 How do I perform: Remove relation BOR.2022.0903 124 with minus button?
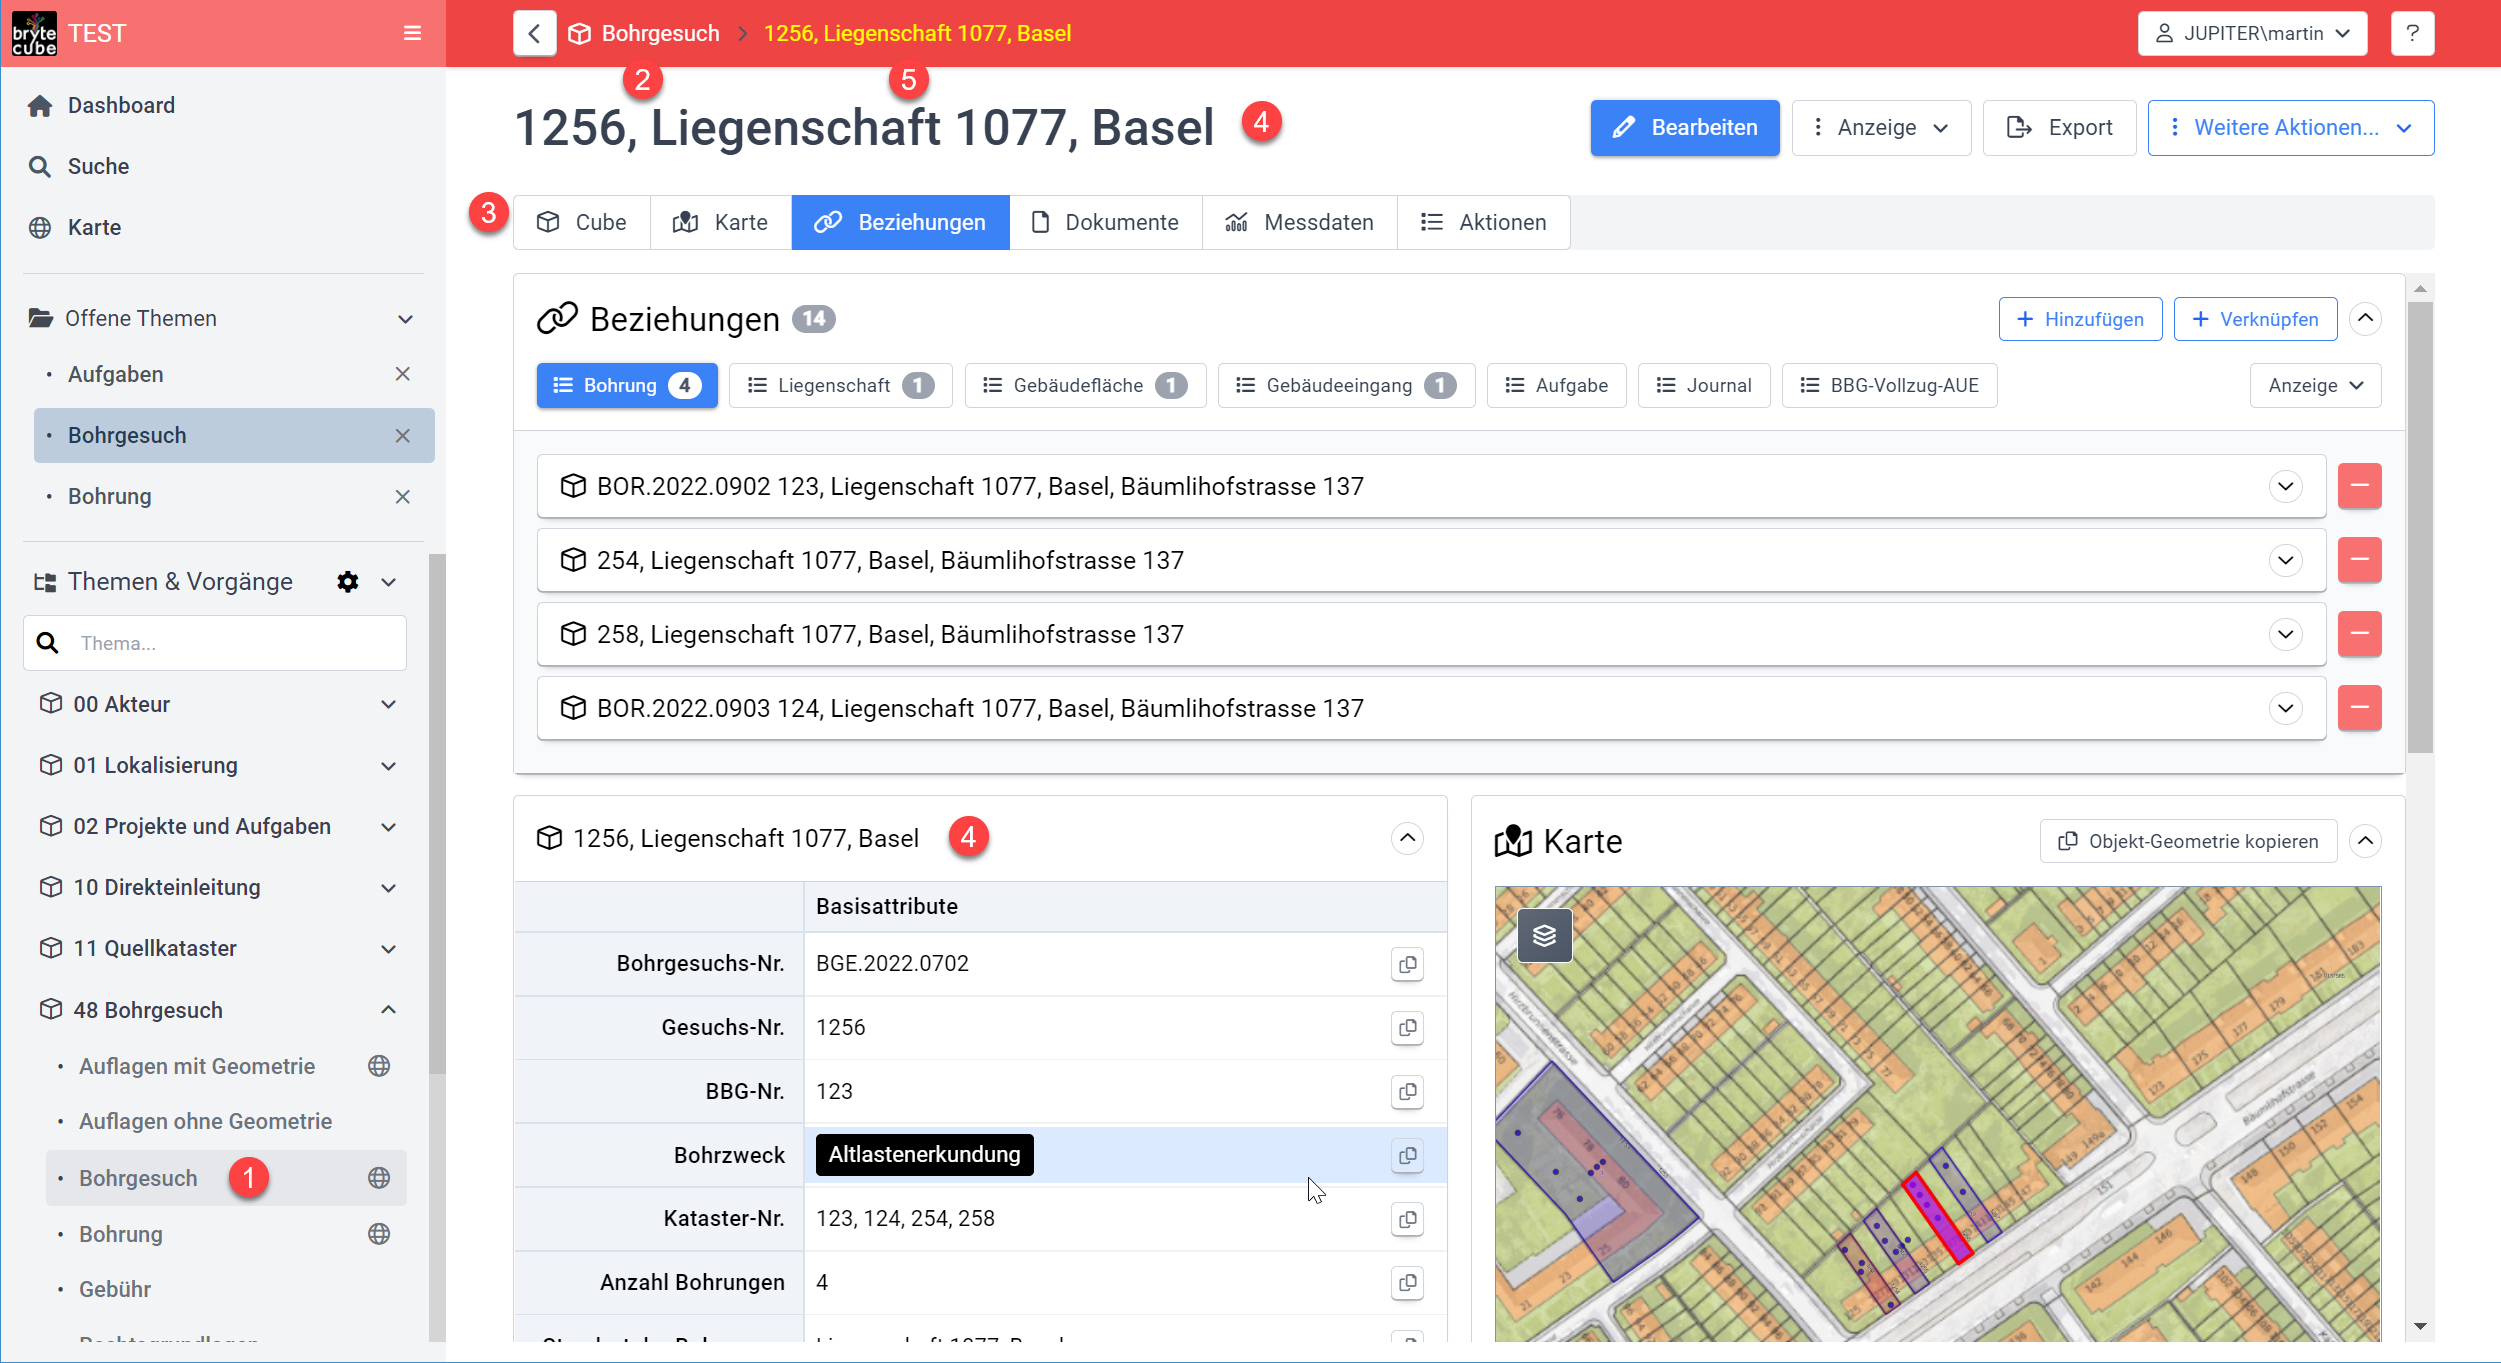(x=2359, y=708)
